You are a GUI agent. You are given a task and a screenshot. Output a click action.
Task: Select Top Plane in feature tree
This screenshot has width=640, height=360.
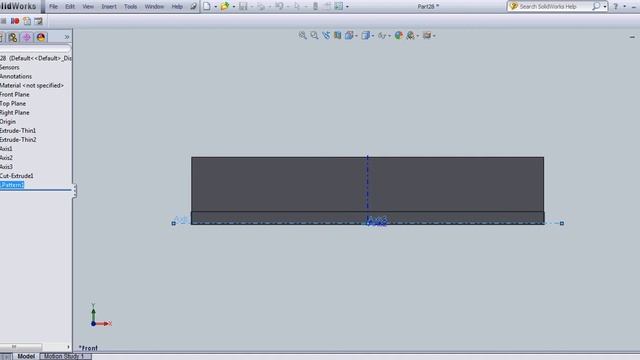tap(13, 103)
